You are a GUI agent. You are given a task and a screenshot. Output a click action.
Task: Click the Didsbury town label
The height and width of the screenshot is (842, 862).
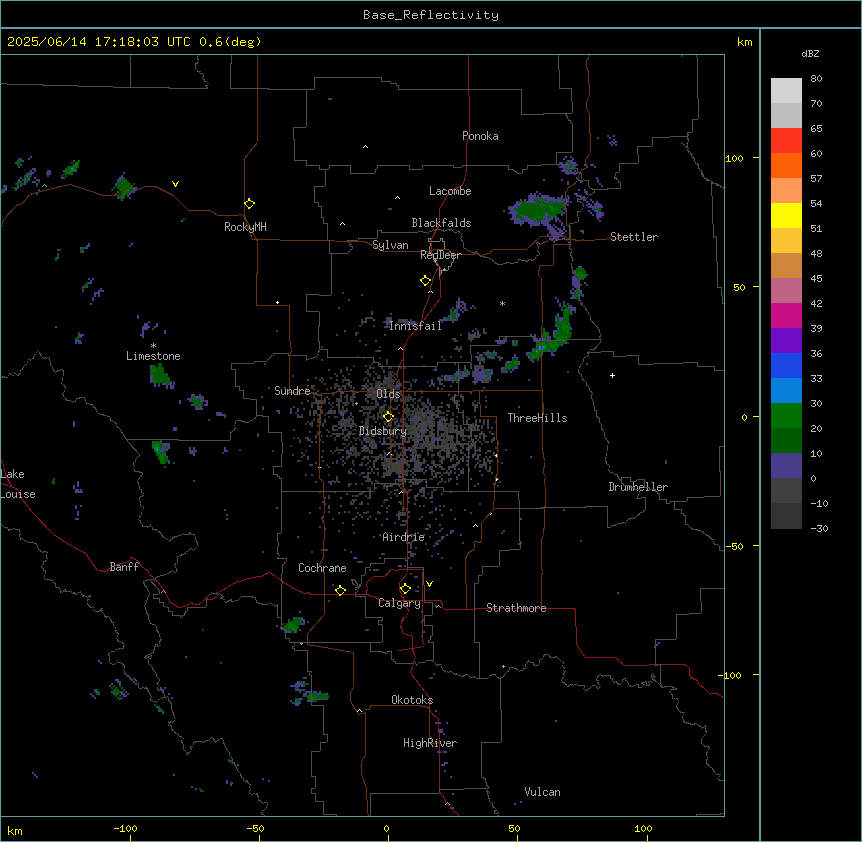[x=383, y=431]
